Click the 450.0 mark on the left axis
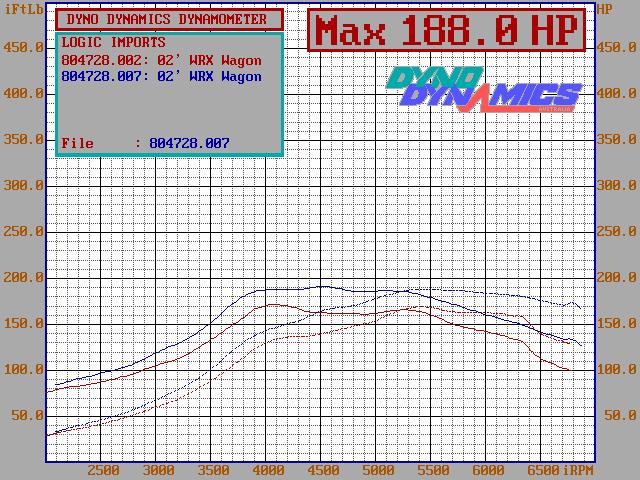 tap(24, 47)
